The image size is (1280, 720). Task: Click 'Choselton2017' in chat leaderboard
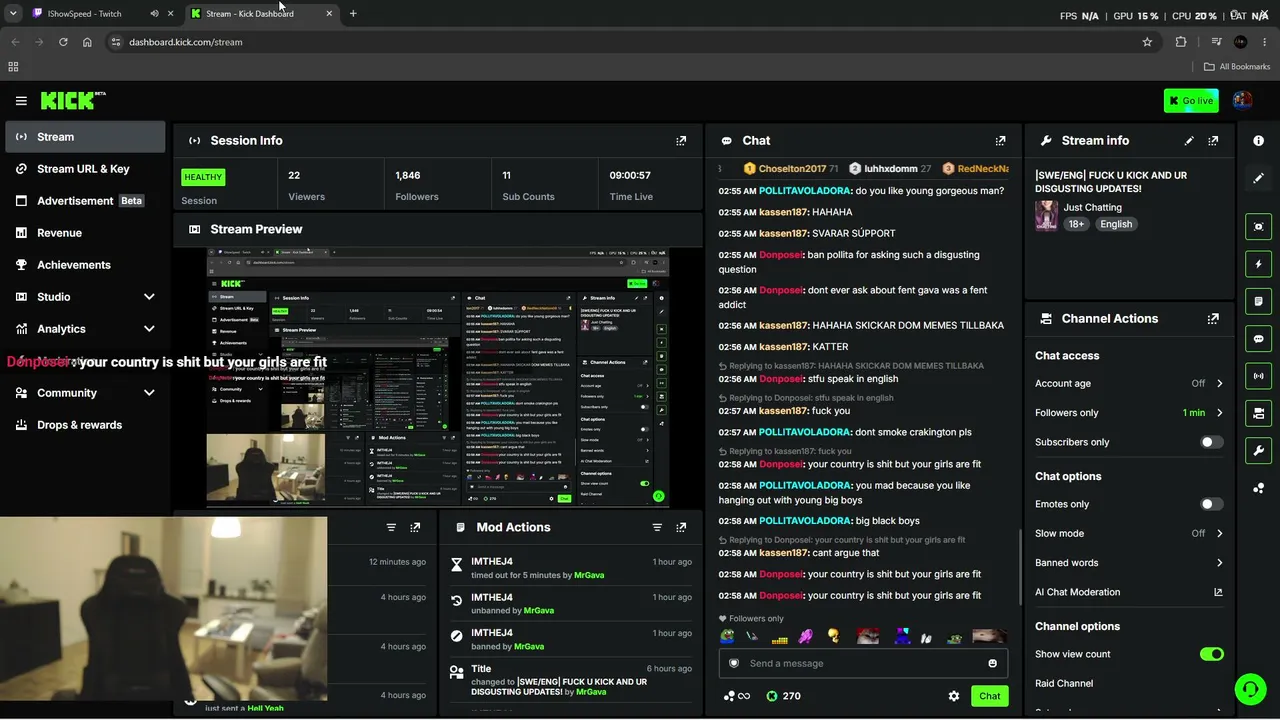[792, 169]
